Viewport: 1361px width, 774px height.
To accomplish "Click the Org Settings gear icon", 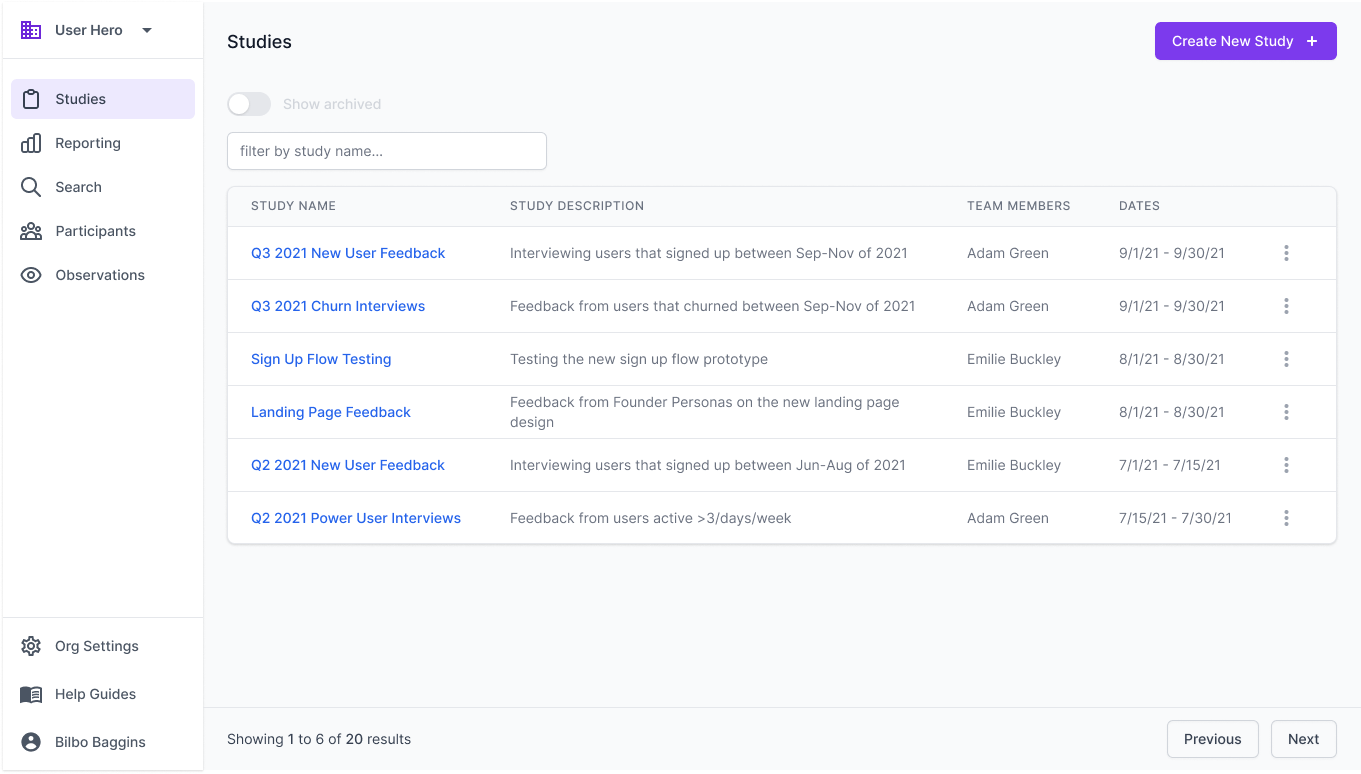I will [x=31, y=646].
